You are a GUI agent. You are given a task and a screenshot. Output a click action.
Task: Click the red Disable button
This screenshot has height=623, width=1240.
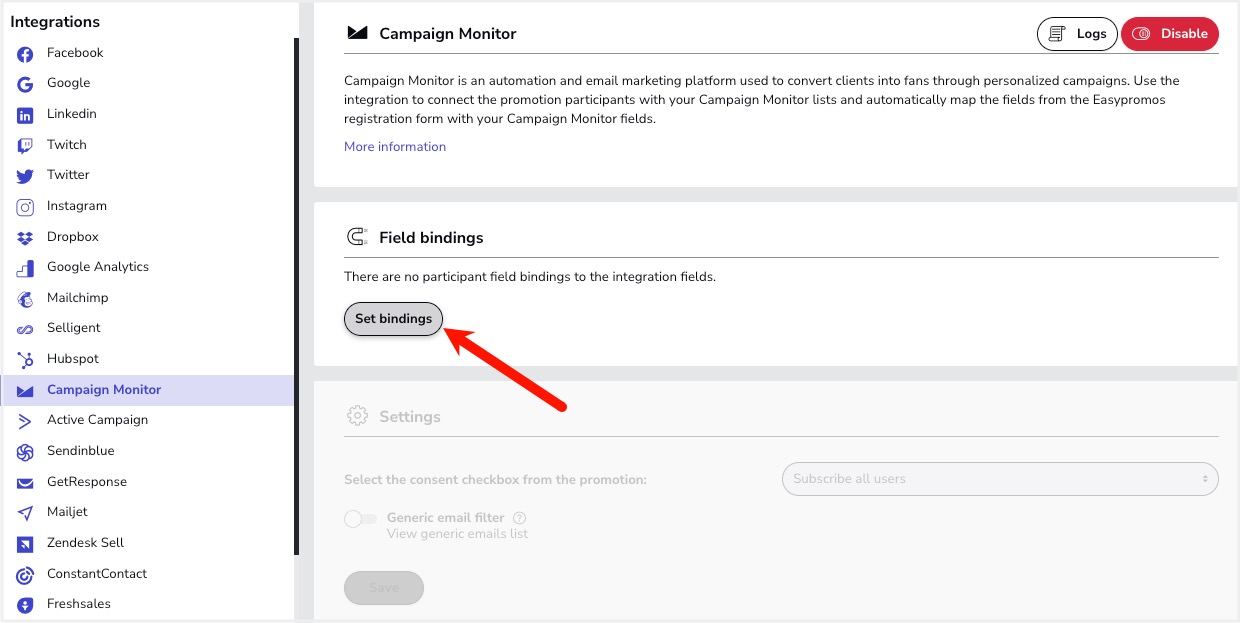coord(1170,34)
